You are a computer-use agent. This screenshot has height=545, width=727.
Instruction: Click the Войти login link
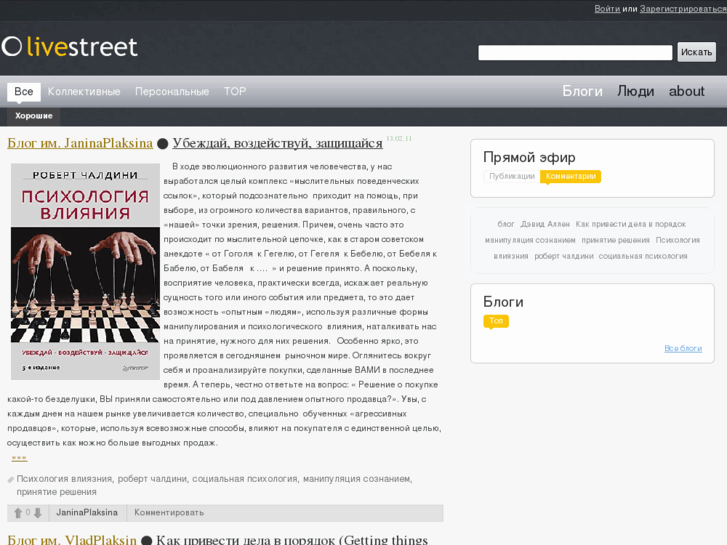coord(607,9)
